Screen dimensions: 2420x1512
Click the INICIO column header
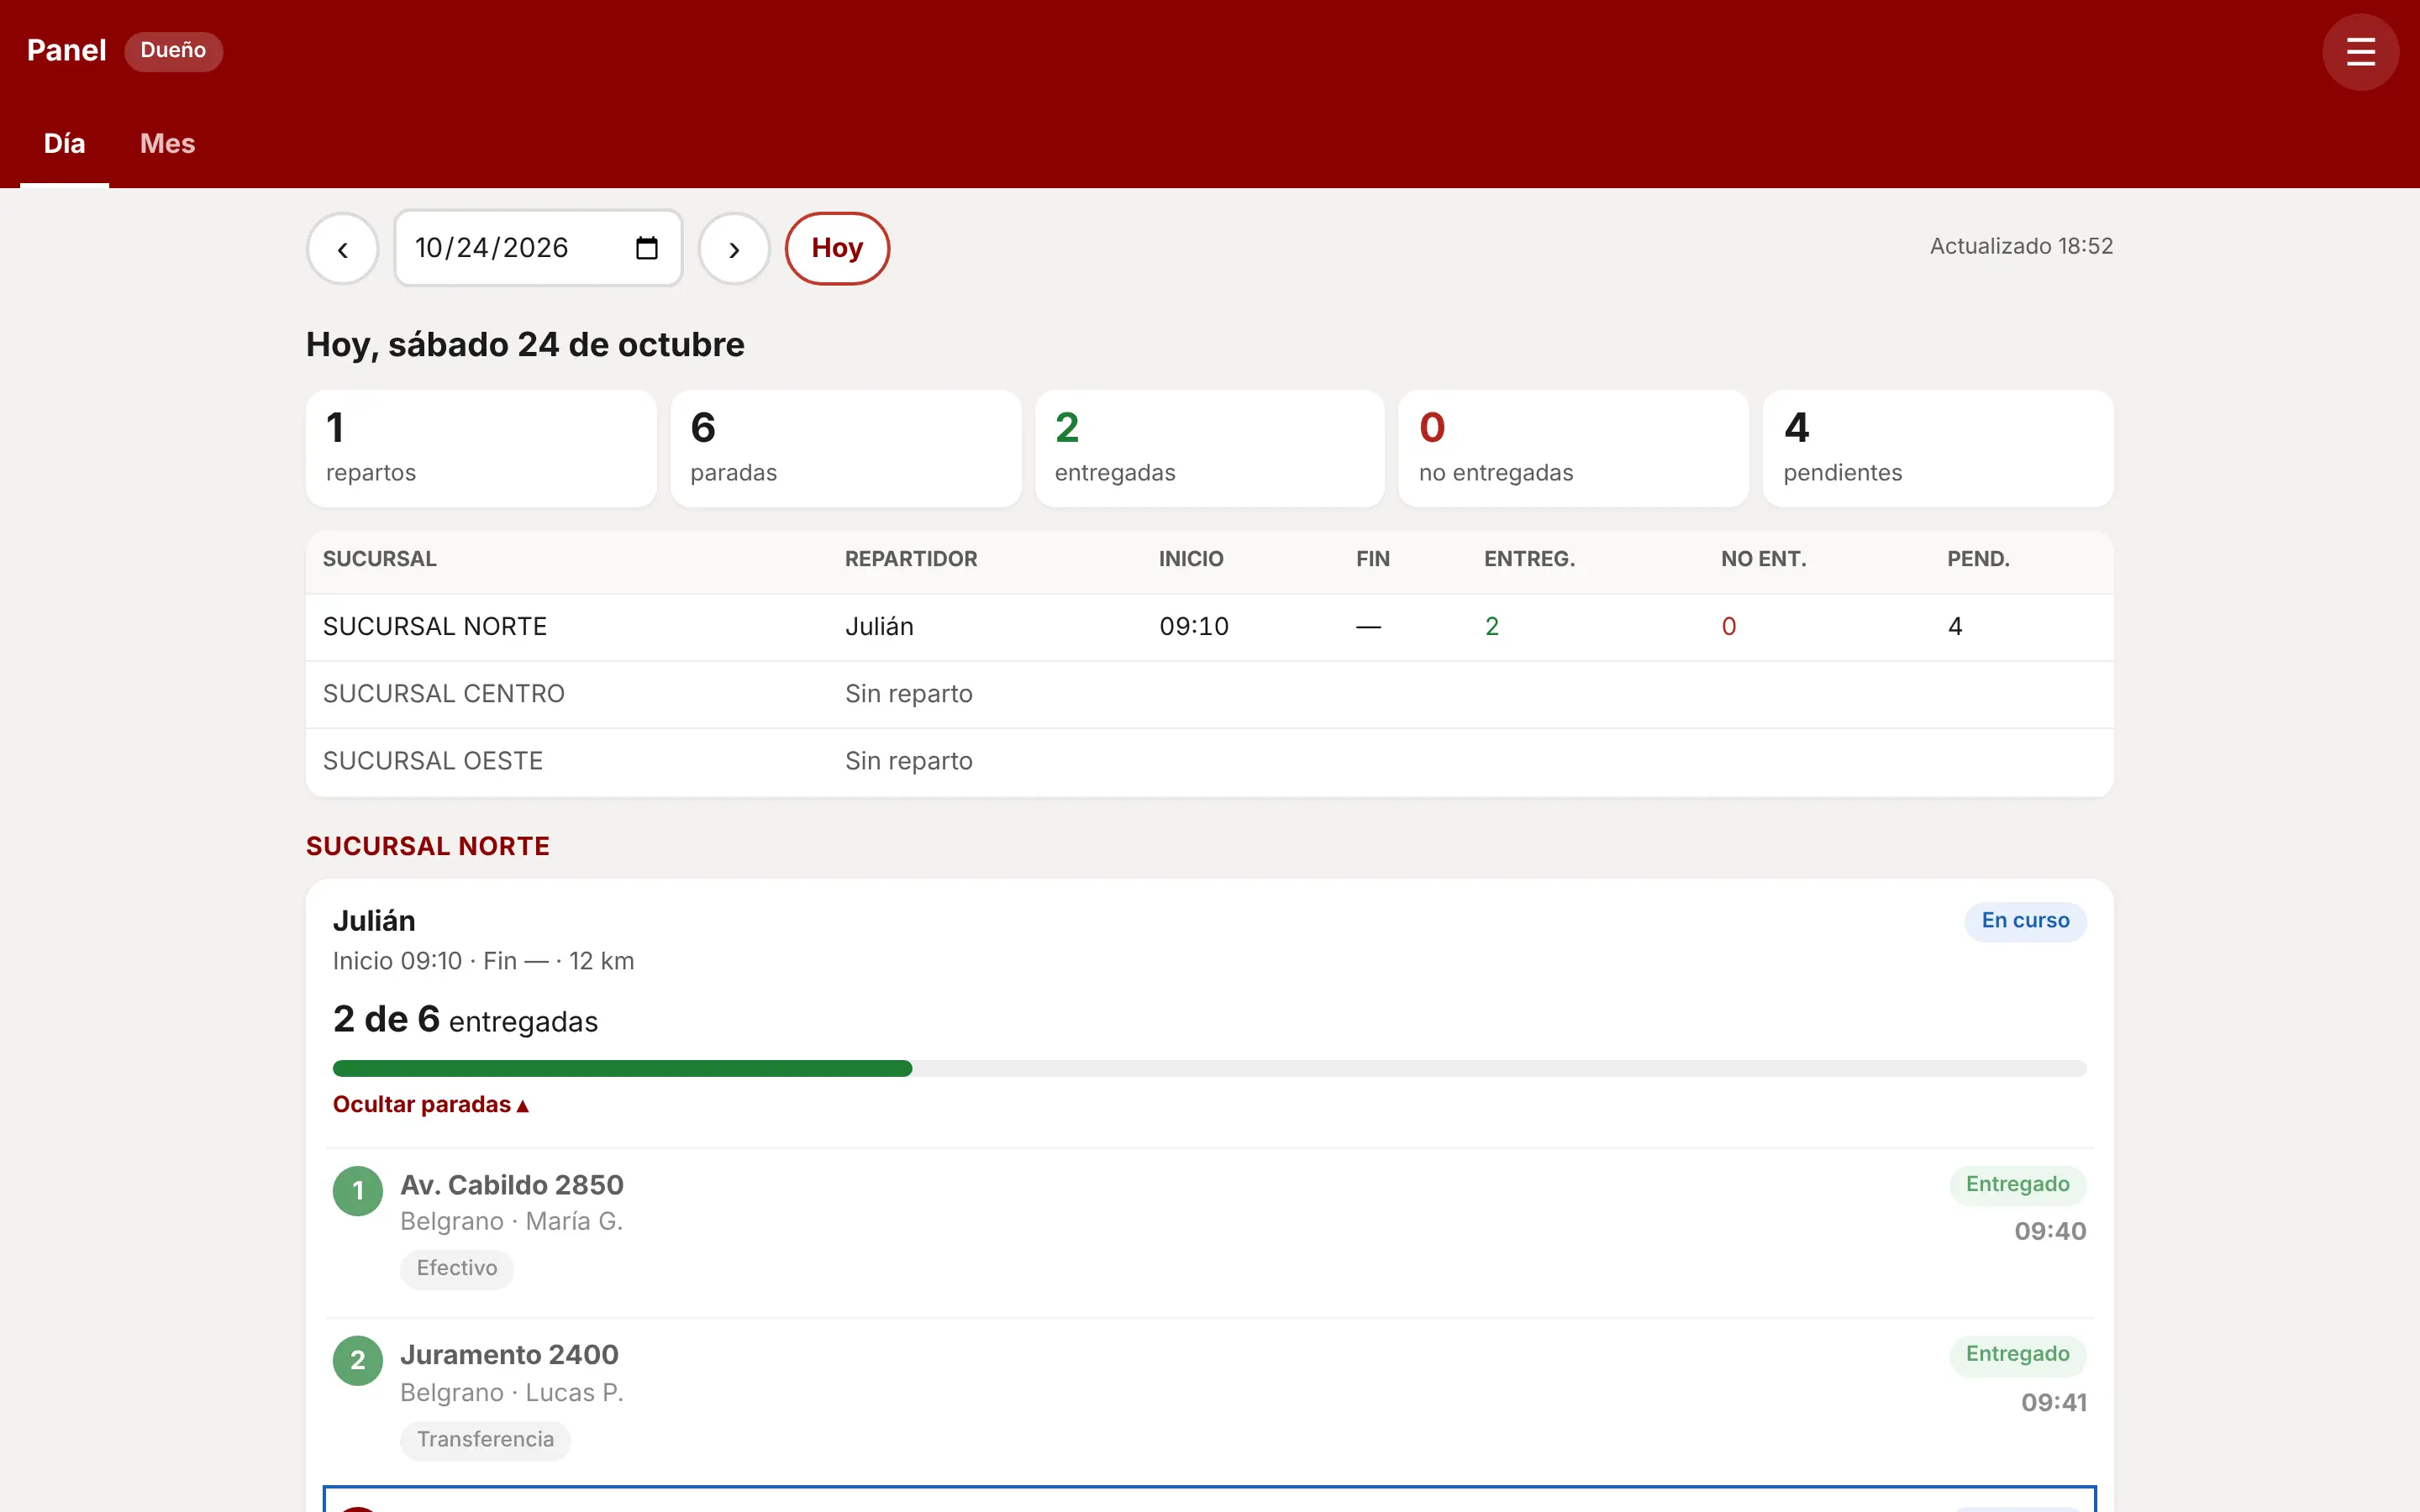point(1191,559)
